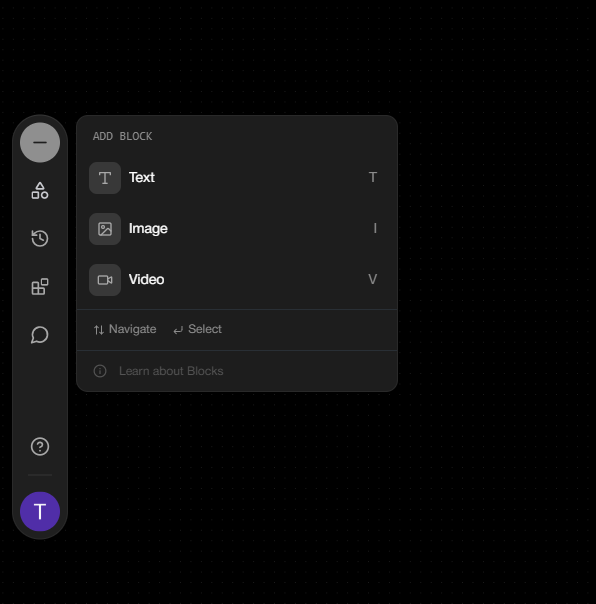596x604 pixels.
Task: Click the Image block picture icon tile
Action: (x=105, y=229)
